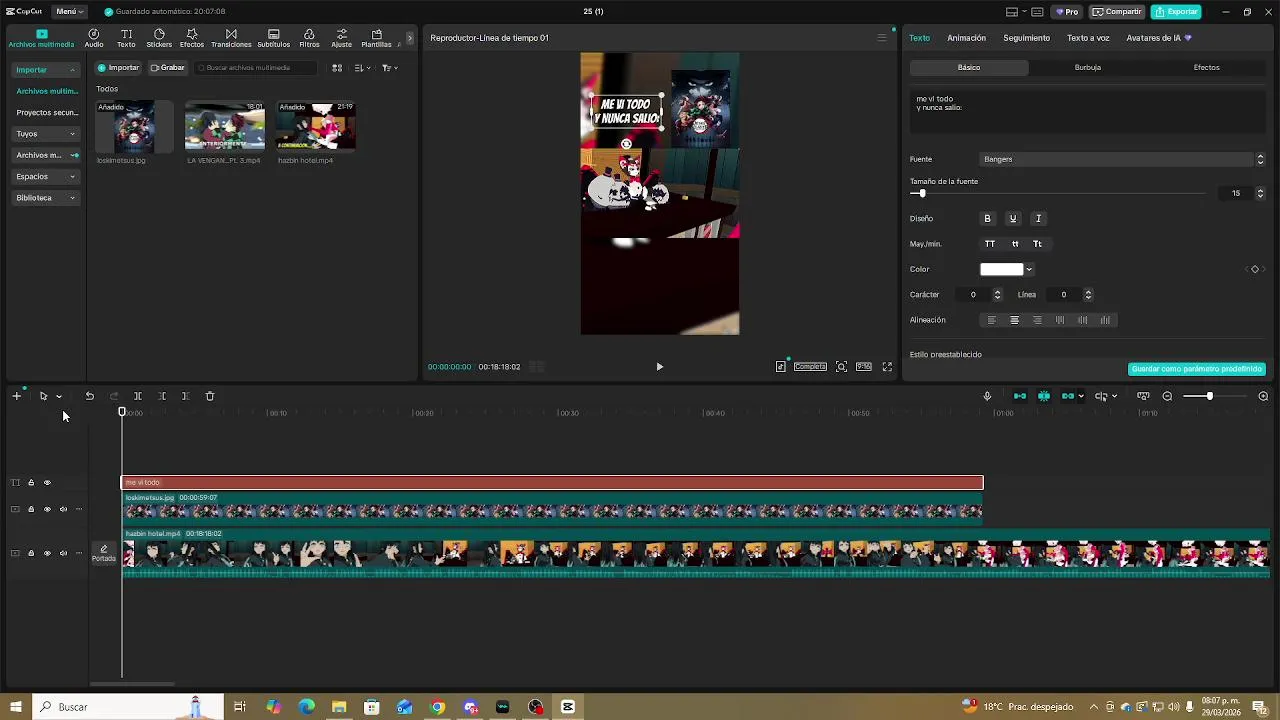Image resolution: width=1280 pixels, height=720 pixels.
Task: Open the Ajuste panel
Action: pyautogui.click(x=341, y=38)
